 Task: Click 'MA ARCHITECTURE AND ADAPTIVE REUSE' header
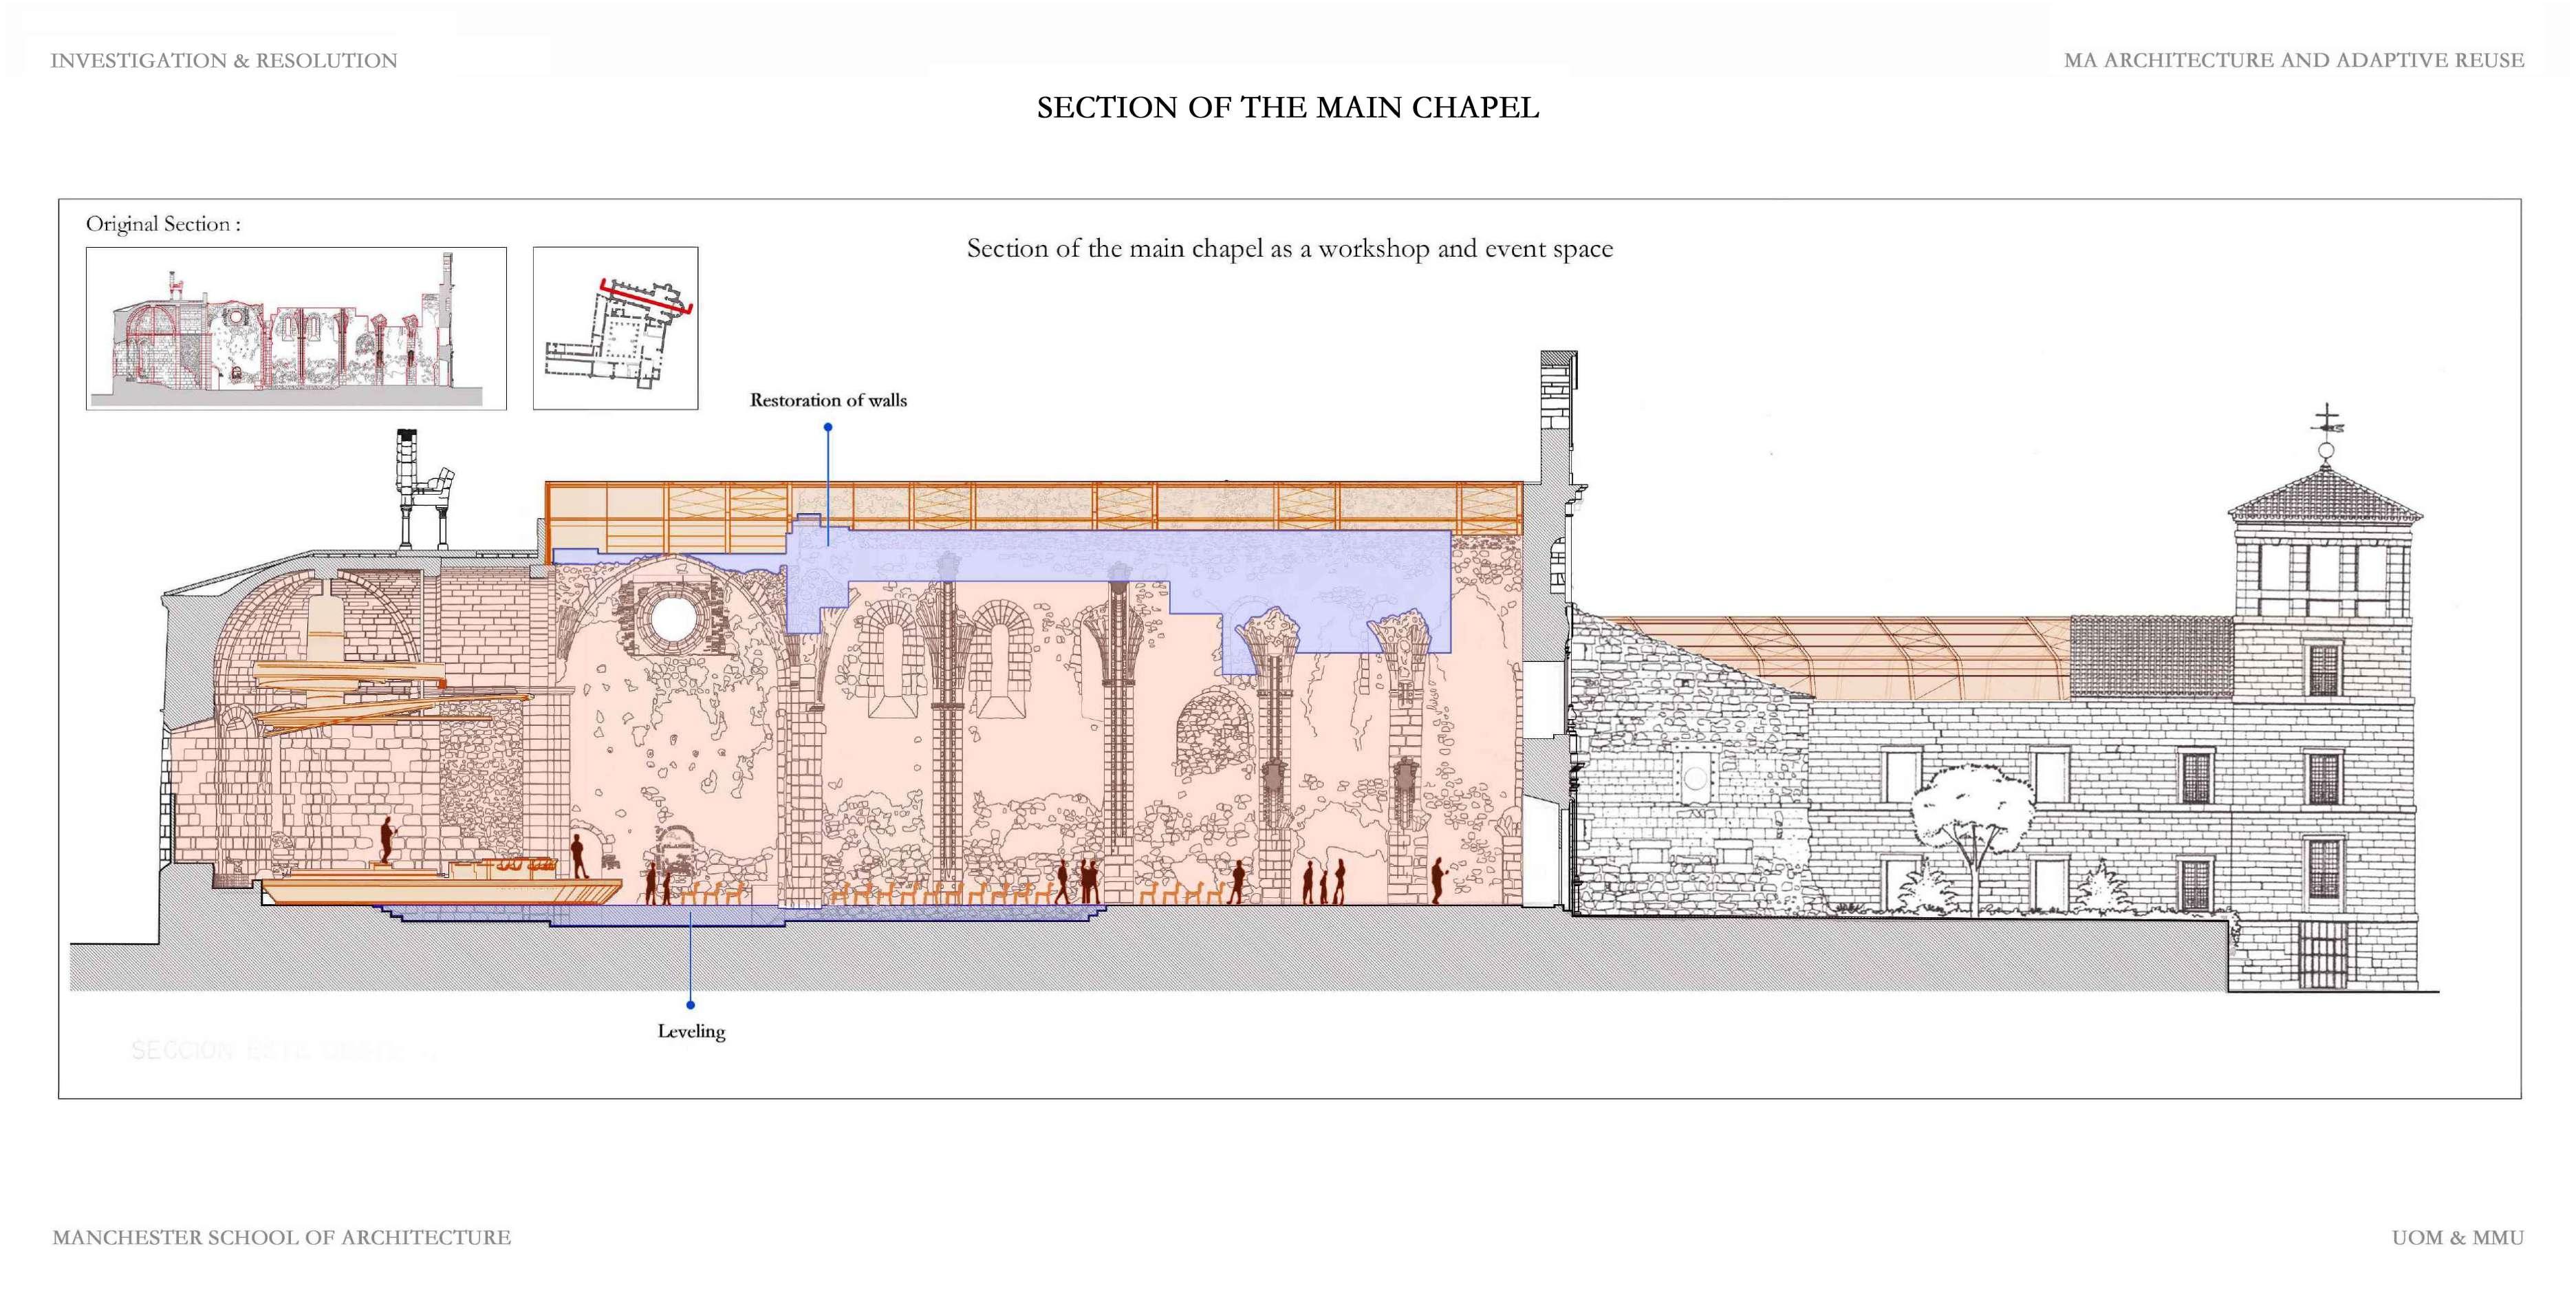[x=2293, y=61]
